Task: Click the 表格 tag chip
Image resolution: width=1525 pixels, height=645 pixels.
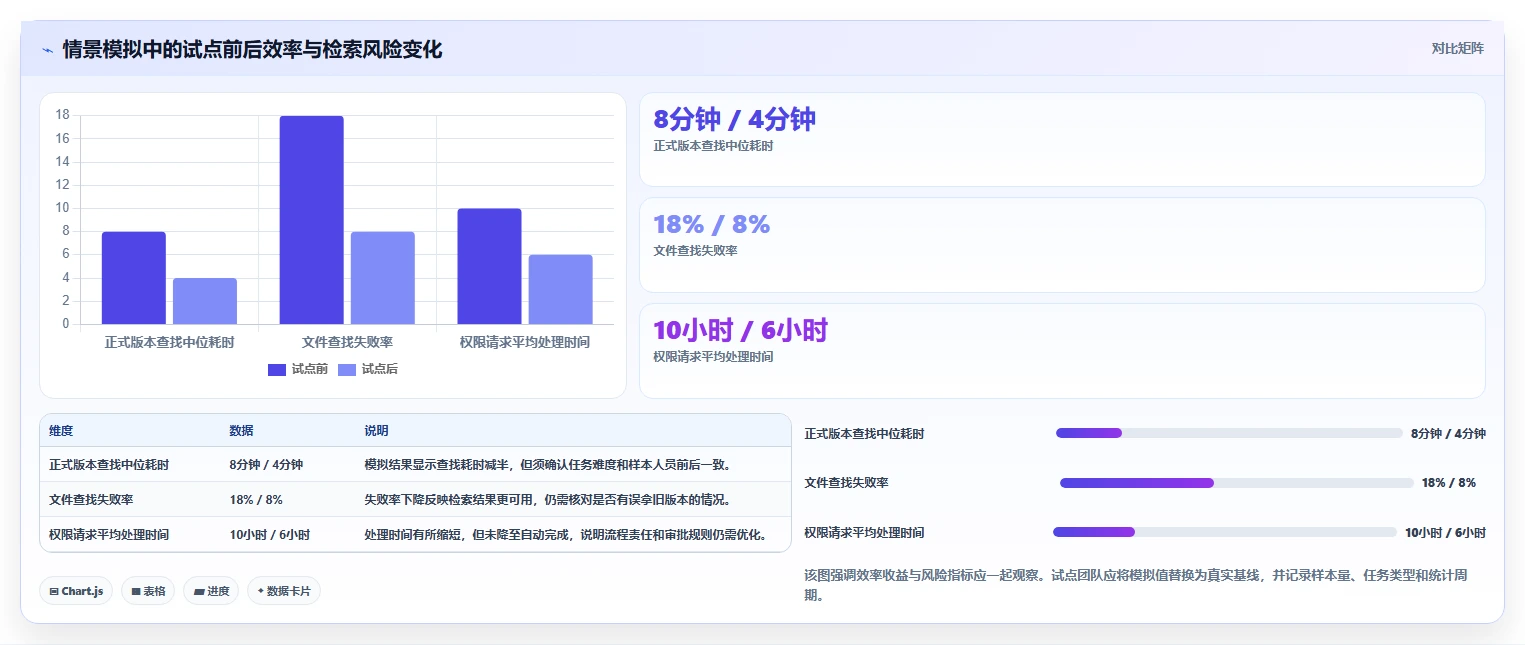Action: tap(148, 591)
